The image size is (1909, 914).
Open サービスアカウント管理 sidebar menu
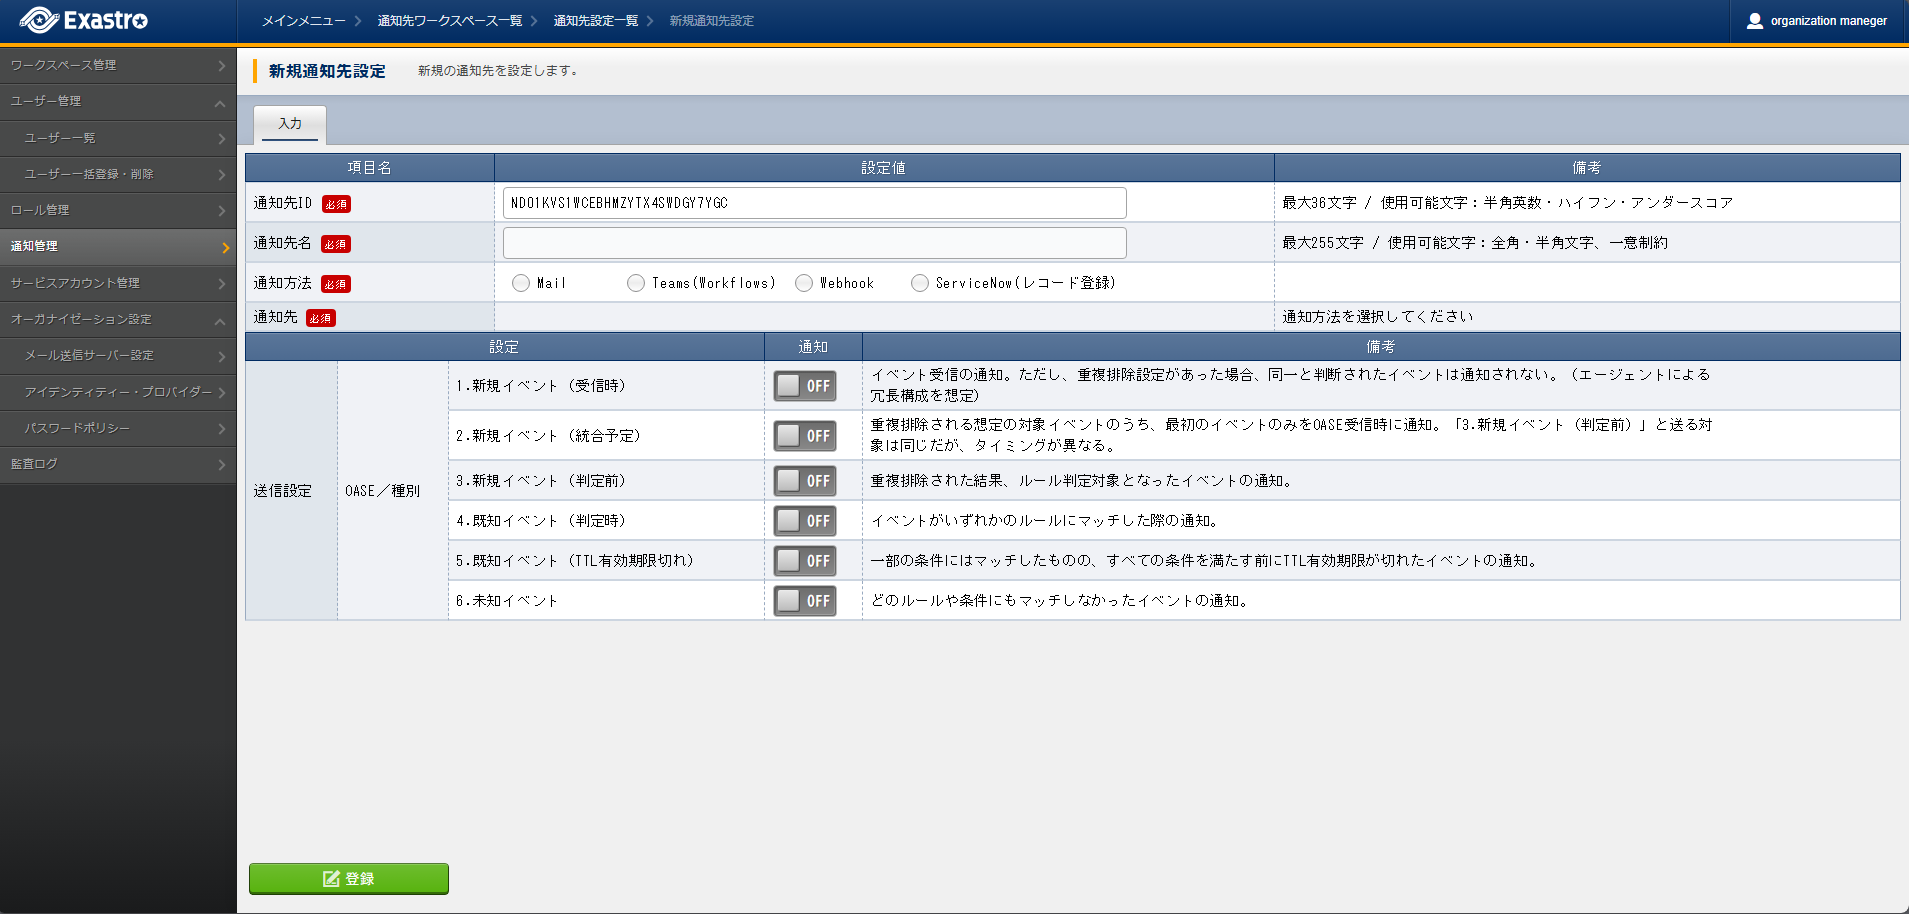click(x=118, y=283)
